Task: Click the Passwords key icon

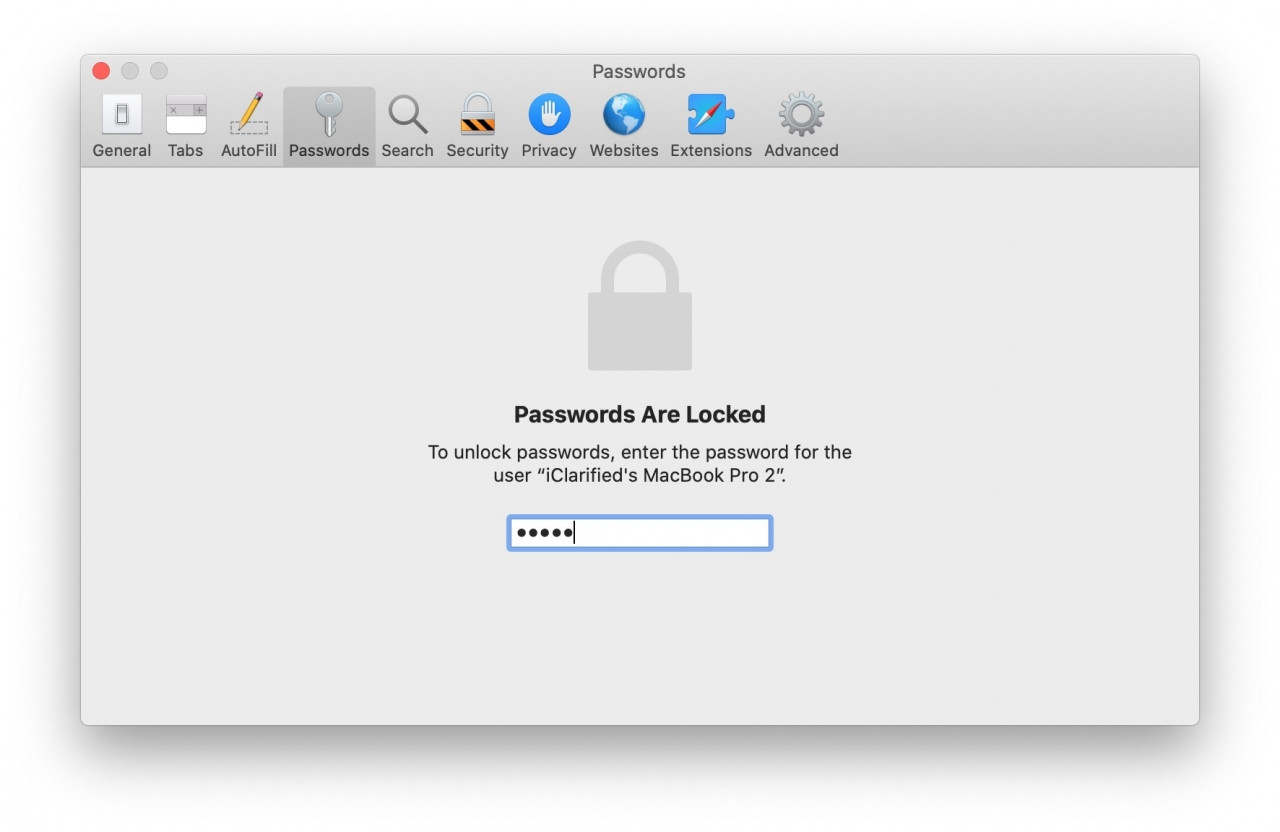Action: 329,115
